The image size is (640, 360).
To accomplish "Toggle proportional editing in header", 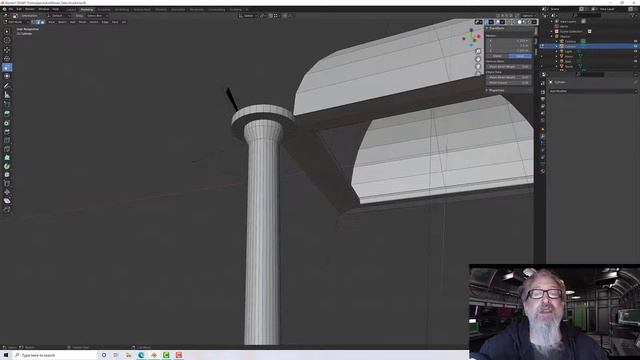I will [x=284, y=16].
